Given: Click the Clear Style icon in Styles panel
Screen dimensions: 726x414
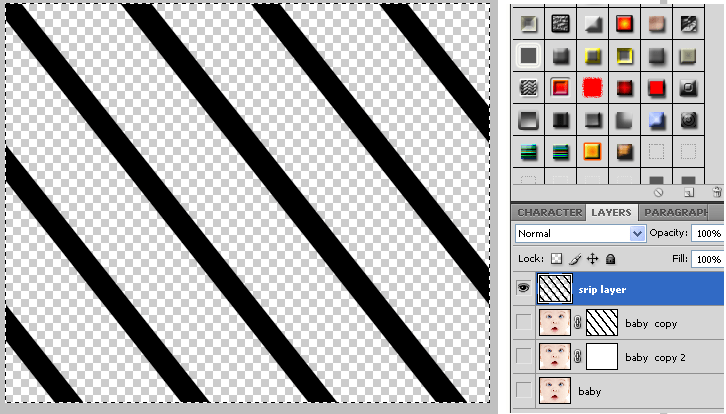Looking at the screenshot, I should point(658,192).
